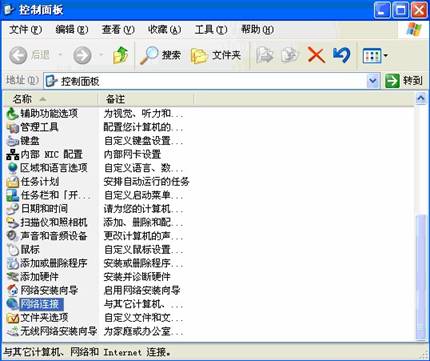
Task: Click the 安排自动运行的任务 description text
Action: pos(146,182)
